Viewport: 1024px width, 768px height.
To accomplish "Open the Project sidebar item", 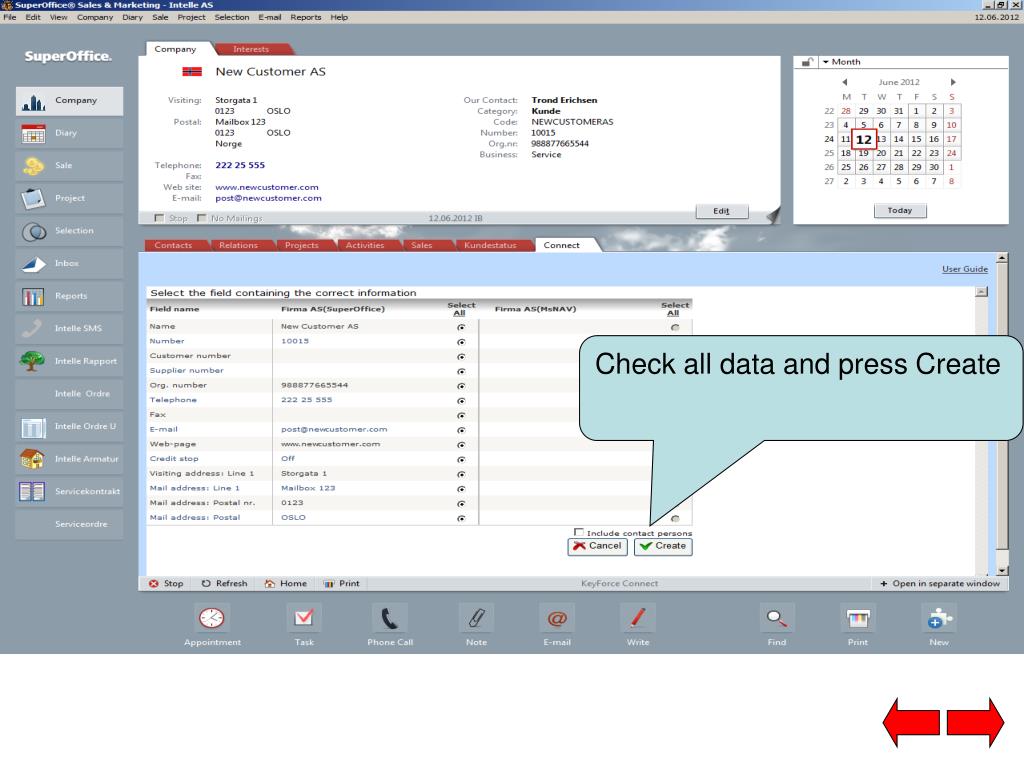I will pyautogui.click(x=69, y=199).
